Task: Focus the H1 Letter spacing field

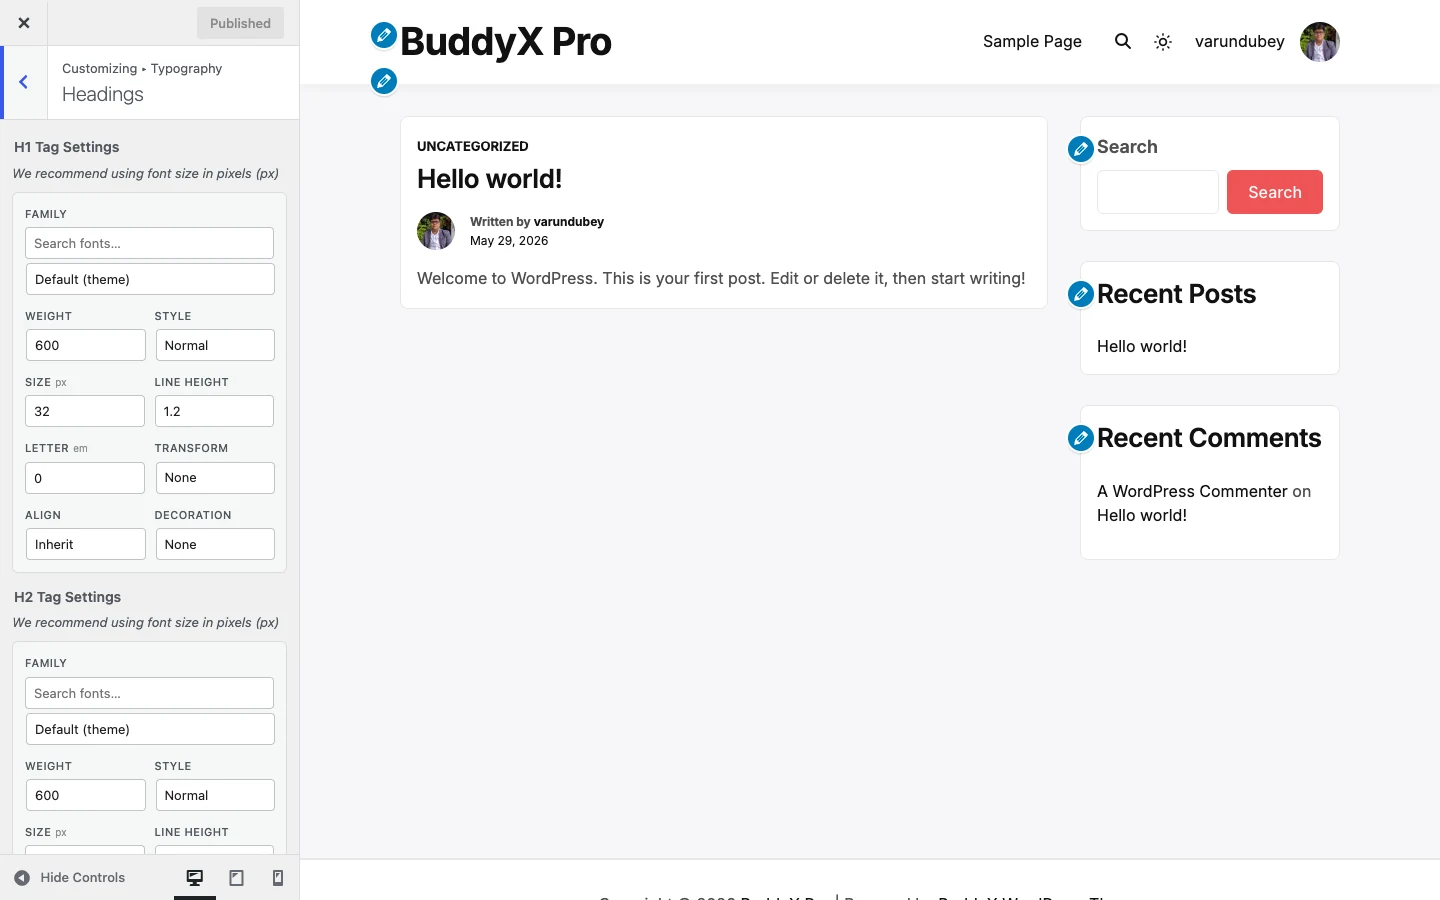Action: point(85,478)
